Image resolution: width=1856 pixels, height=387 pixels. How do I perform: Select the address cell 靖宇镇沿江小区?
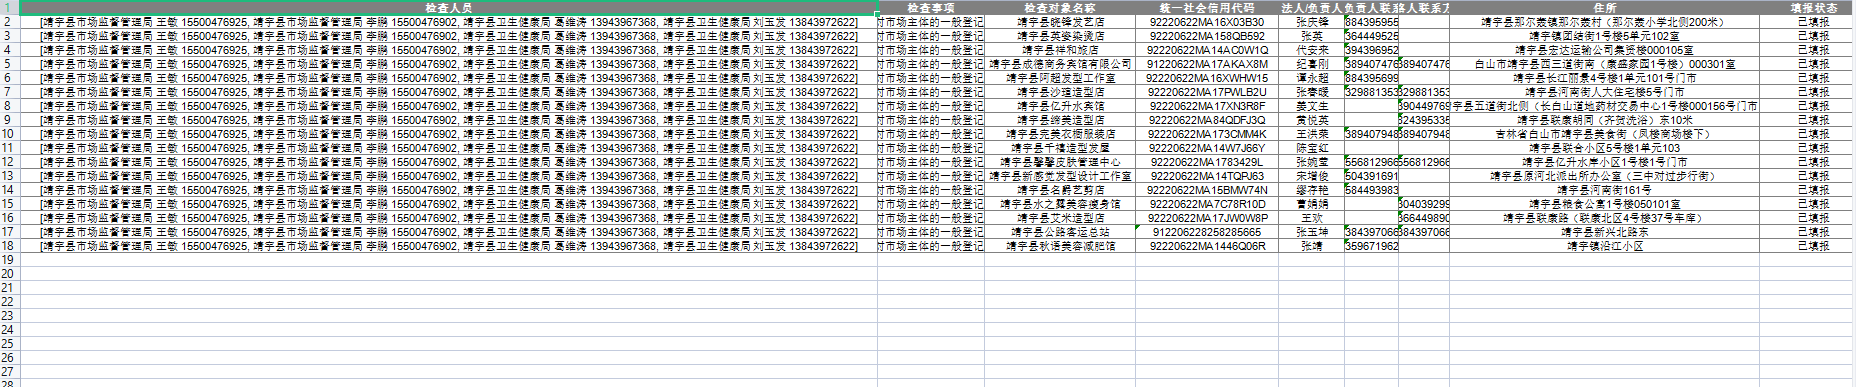[1604, 245]
